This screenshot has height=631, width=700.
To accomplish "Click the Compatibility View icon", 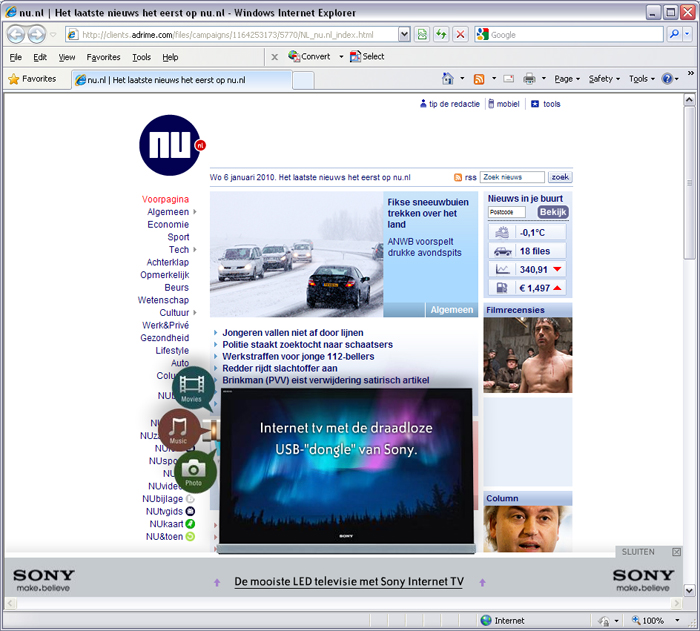I will pyautogui.click(x=422, y=34).
